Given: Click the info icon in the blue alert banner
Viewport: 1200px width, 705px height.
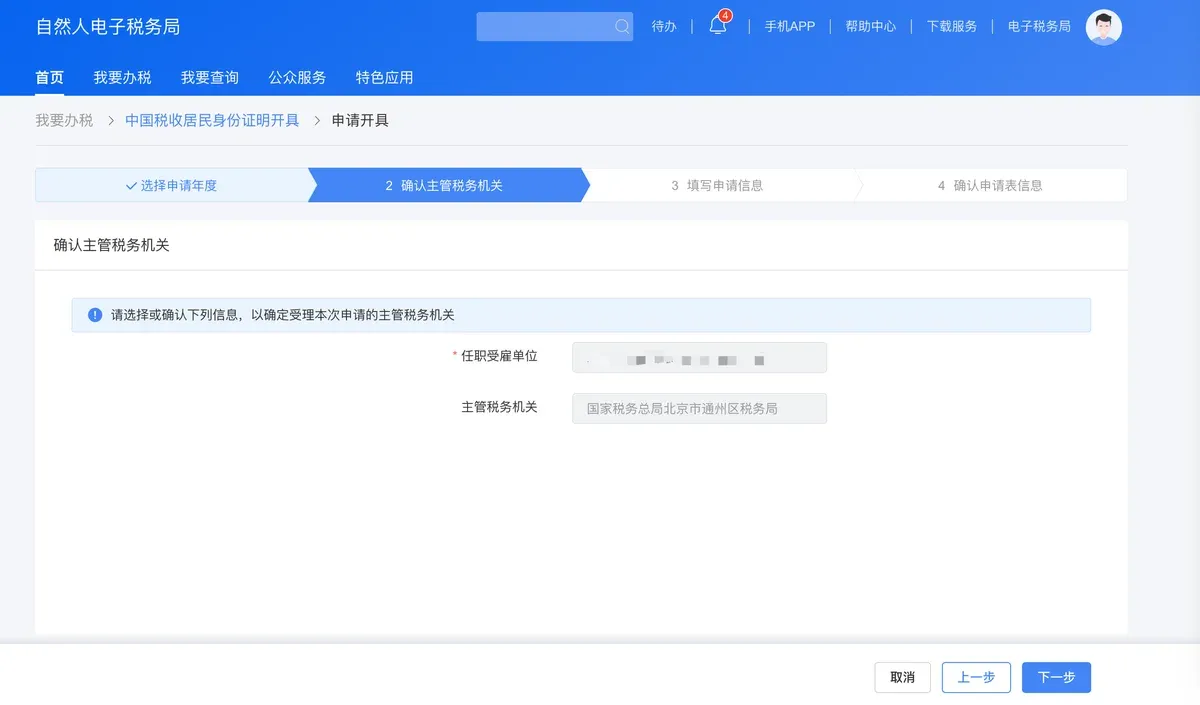Looking at the screenshot, I should click(94, 314).
